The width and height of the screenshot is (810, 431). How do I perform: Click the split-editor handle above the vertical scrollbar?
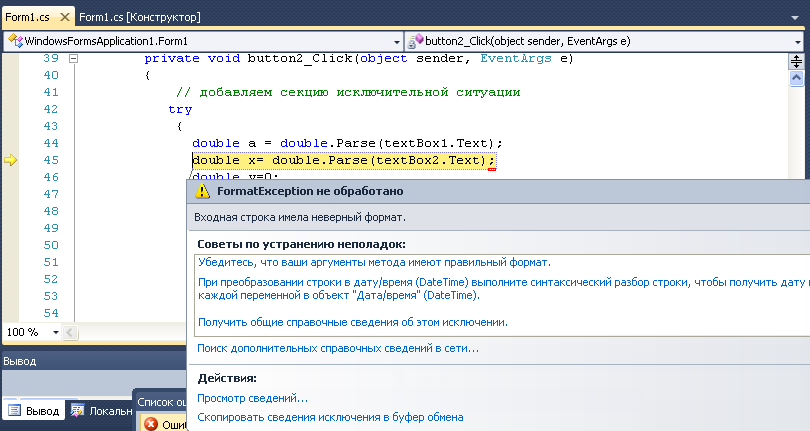(x=797, y=60)
